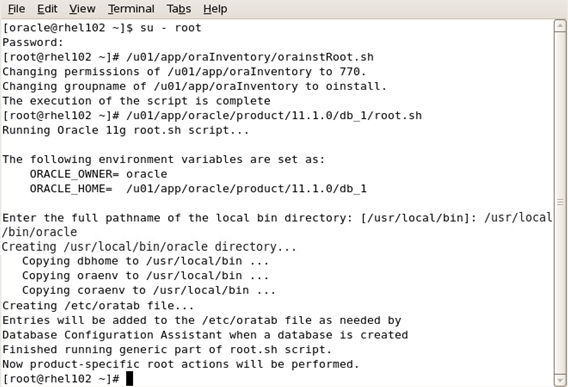The height and width of the screenshot is (387, 568).
Task: Click the block cursor at the last prompt
Action: pyautogui.click(x=129, y=379)
